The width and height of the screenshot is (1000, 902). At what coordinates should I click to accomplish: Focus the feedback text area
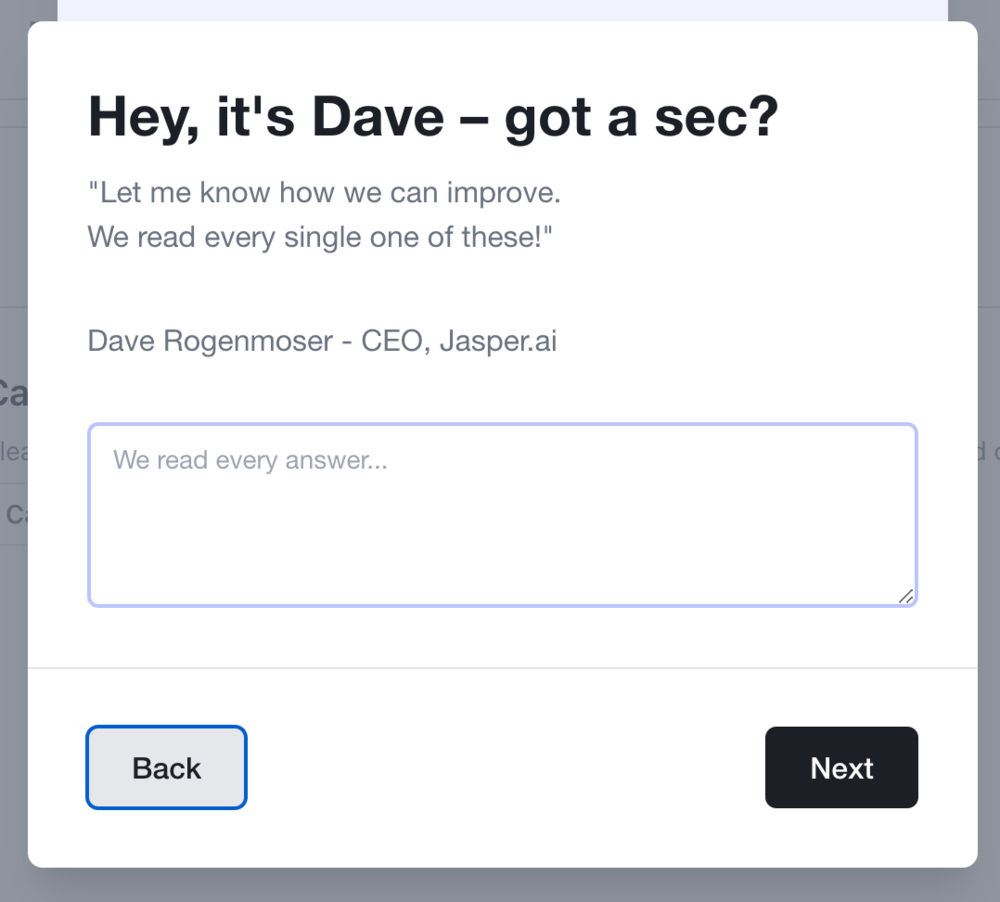tap(502, 530)
